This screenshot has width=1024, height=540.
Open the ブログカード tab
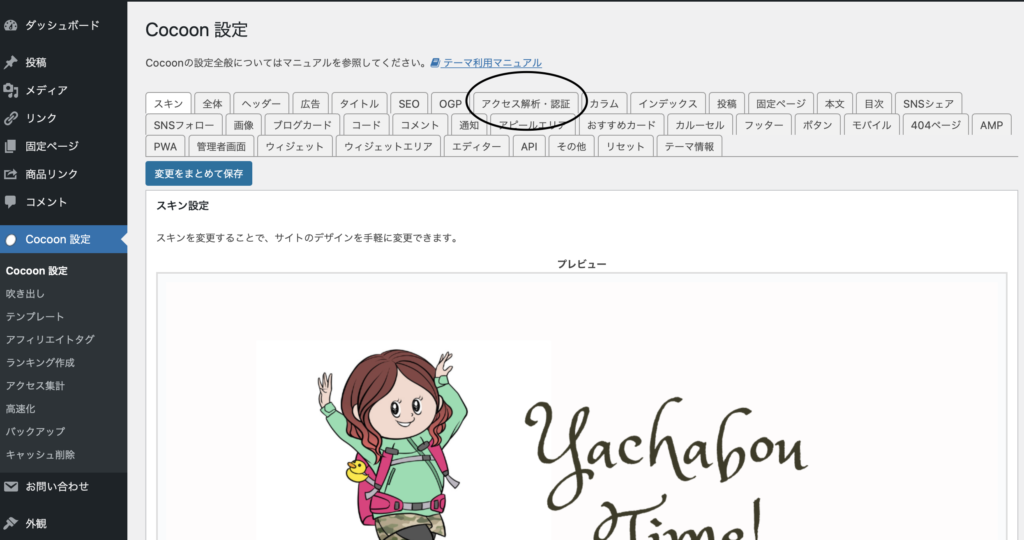pyautogui.click(x=302, y=125)
